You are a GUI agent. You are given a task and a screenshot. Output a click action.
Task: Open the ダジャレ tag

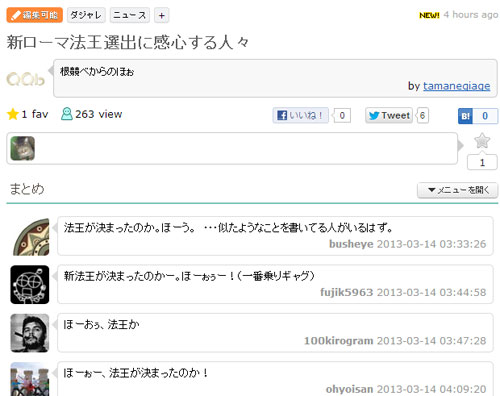click(x=86, y=15)
